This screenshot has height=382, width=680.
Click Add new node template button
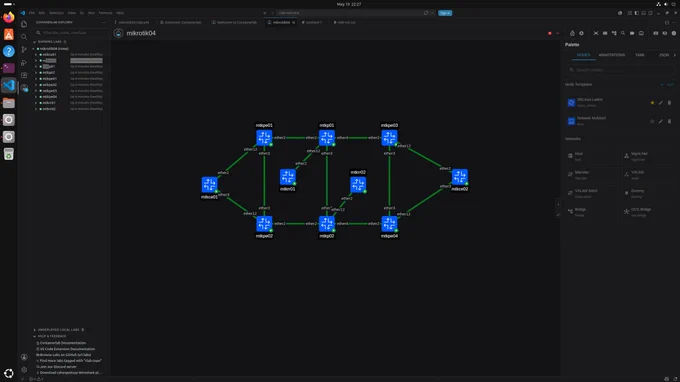tap(667, 85)
